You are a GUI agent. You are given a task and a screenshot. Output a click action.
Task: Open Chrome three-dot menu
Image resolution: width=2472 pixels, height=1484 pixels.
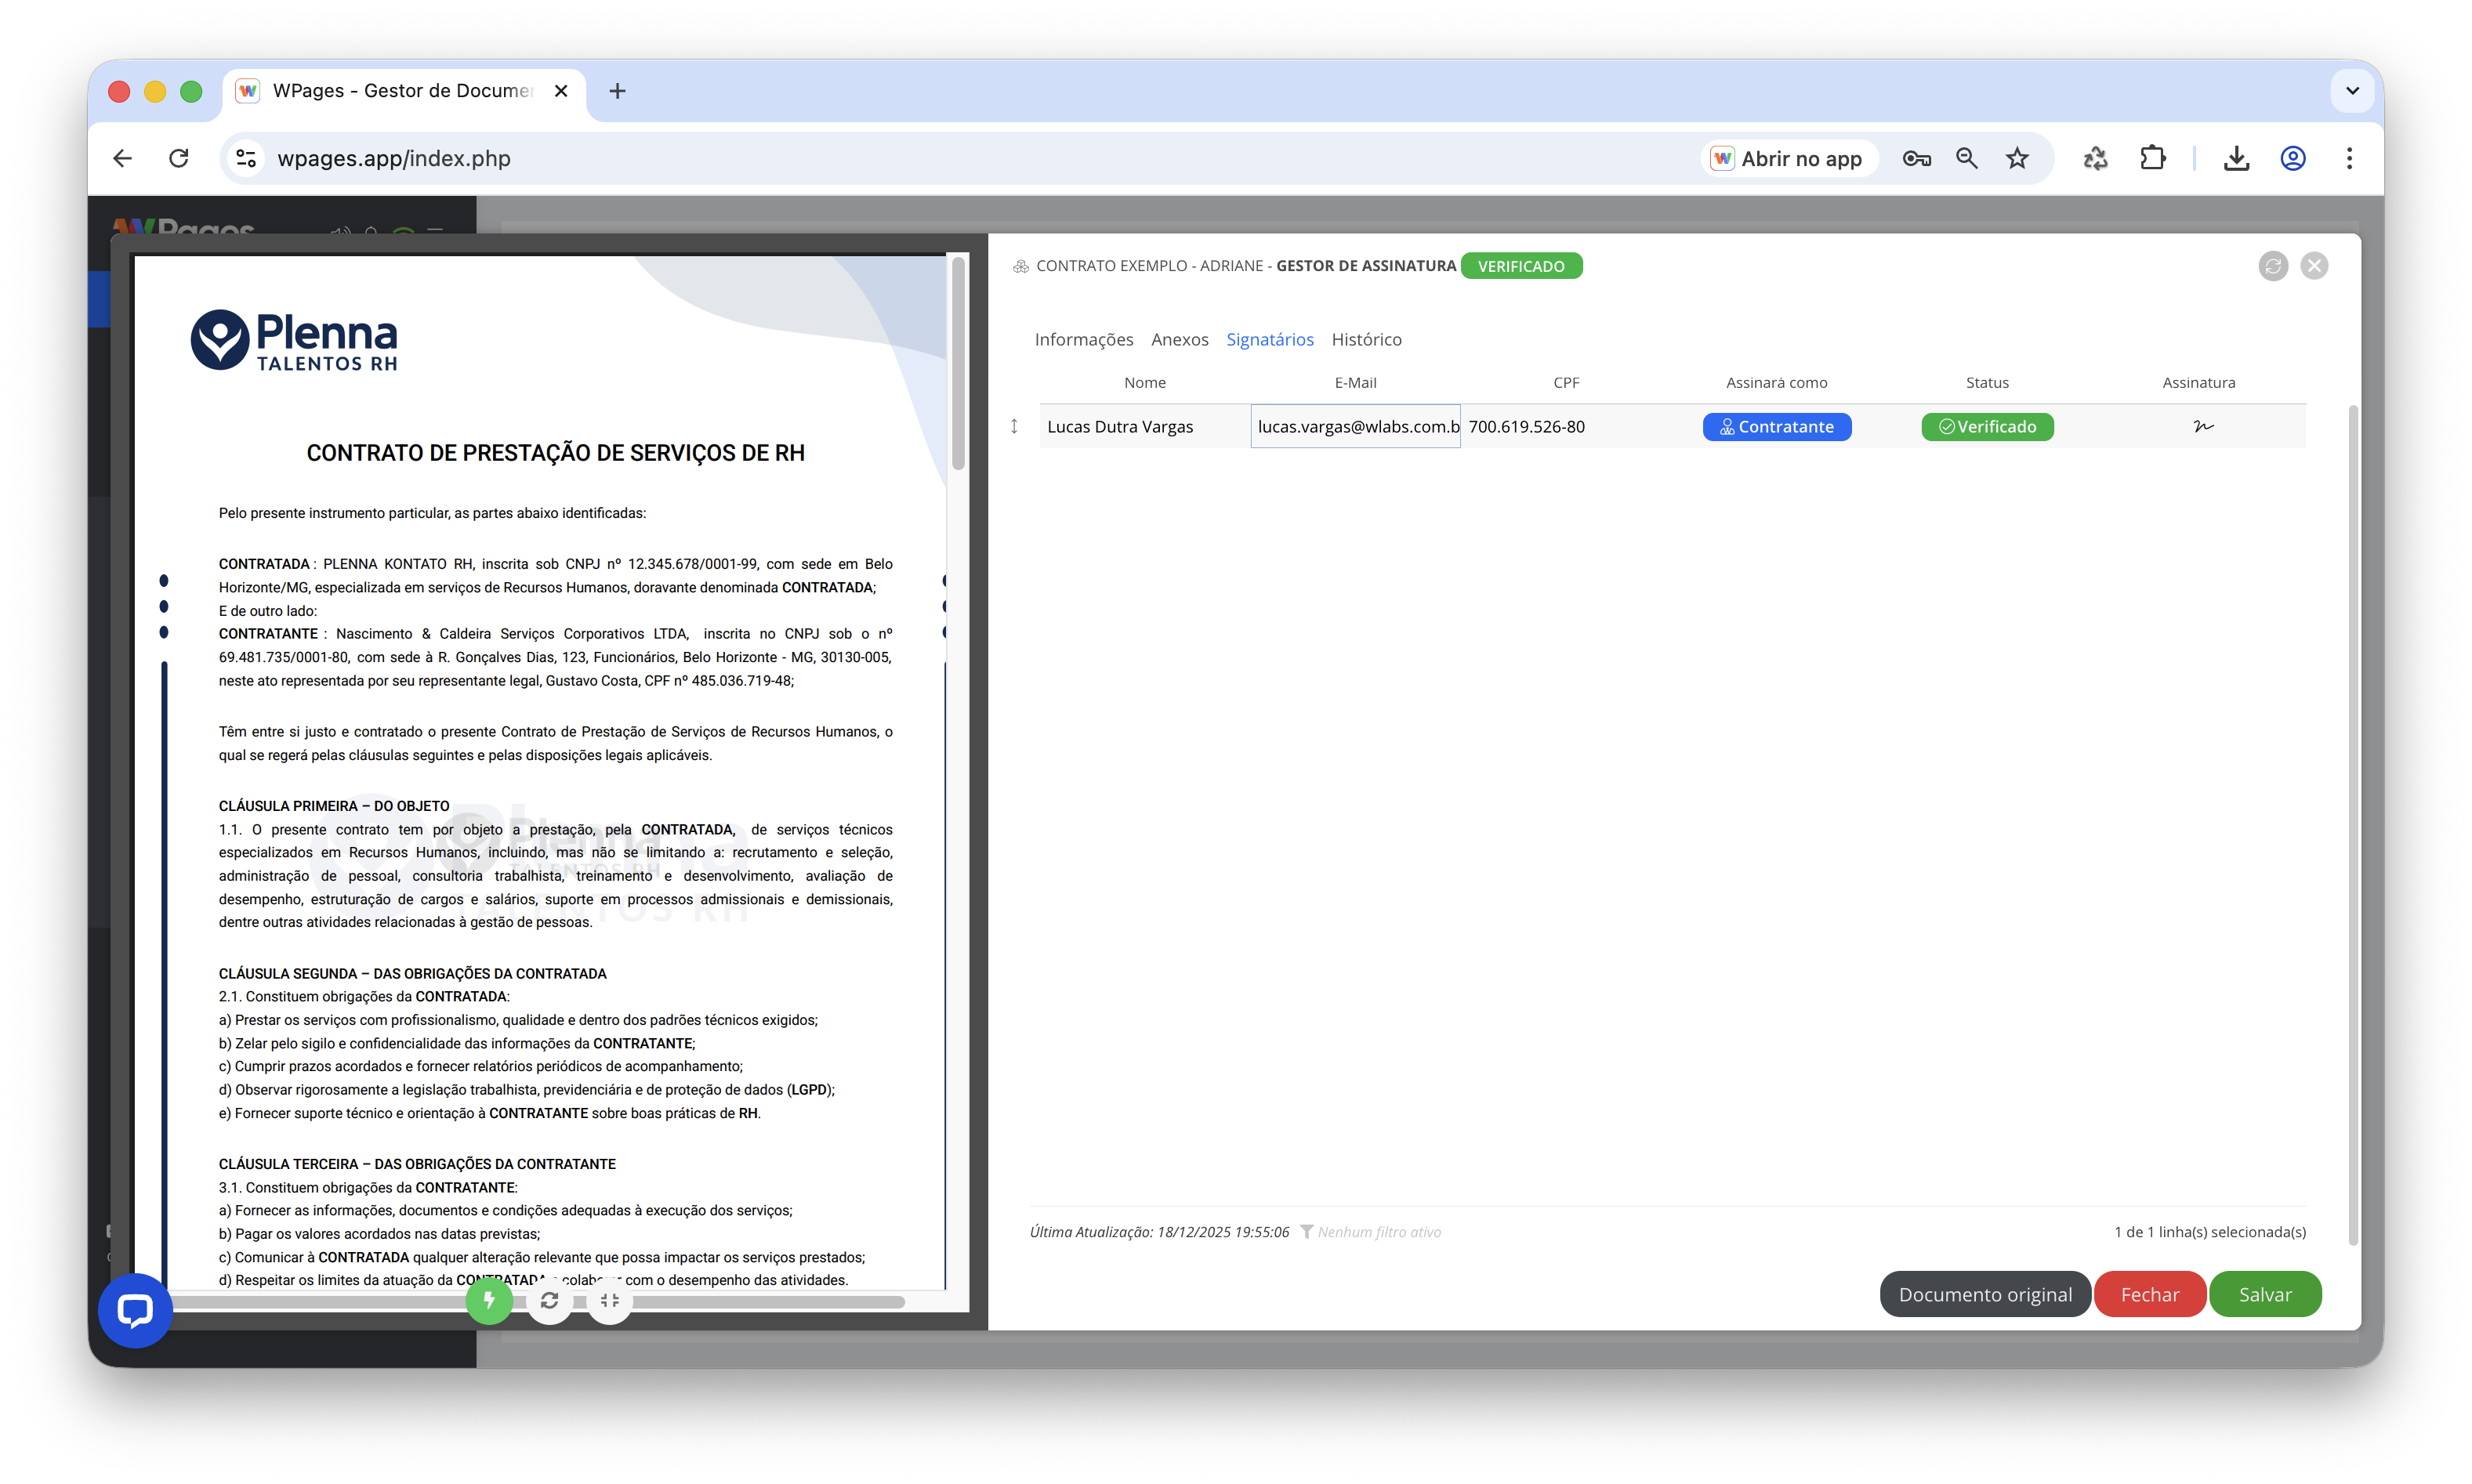[x=2349, y=158]
